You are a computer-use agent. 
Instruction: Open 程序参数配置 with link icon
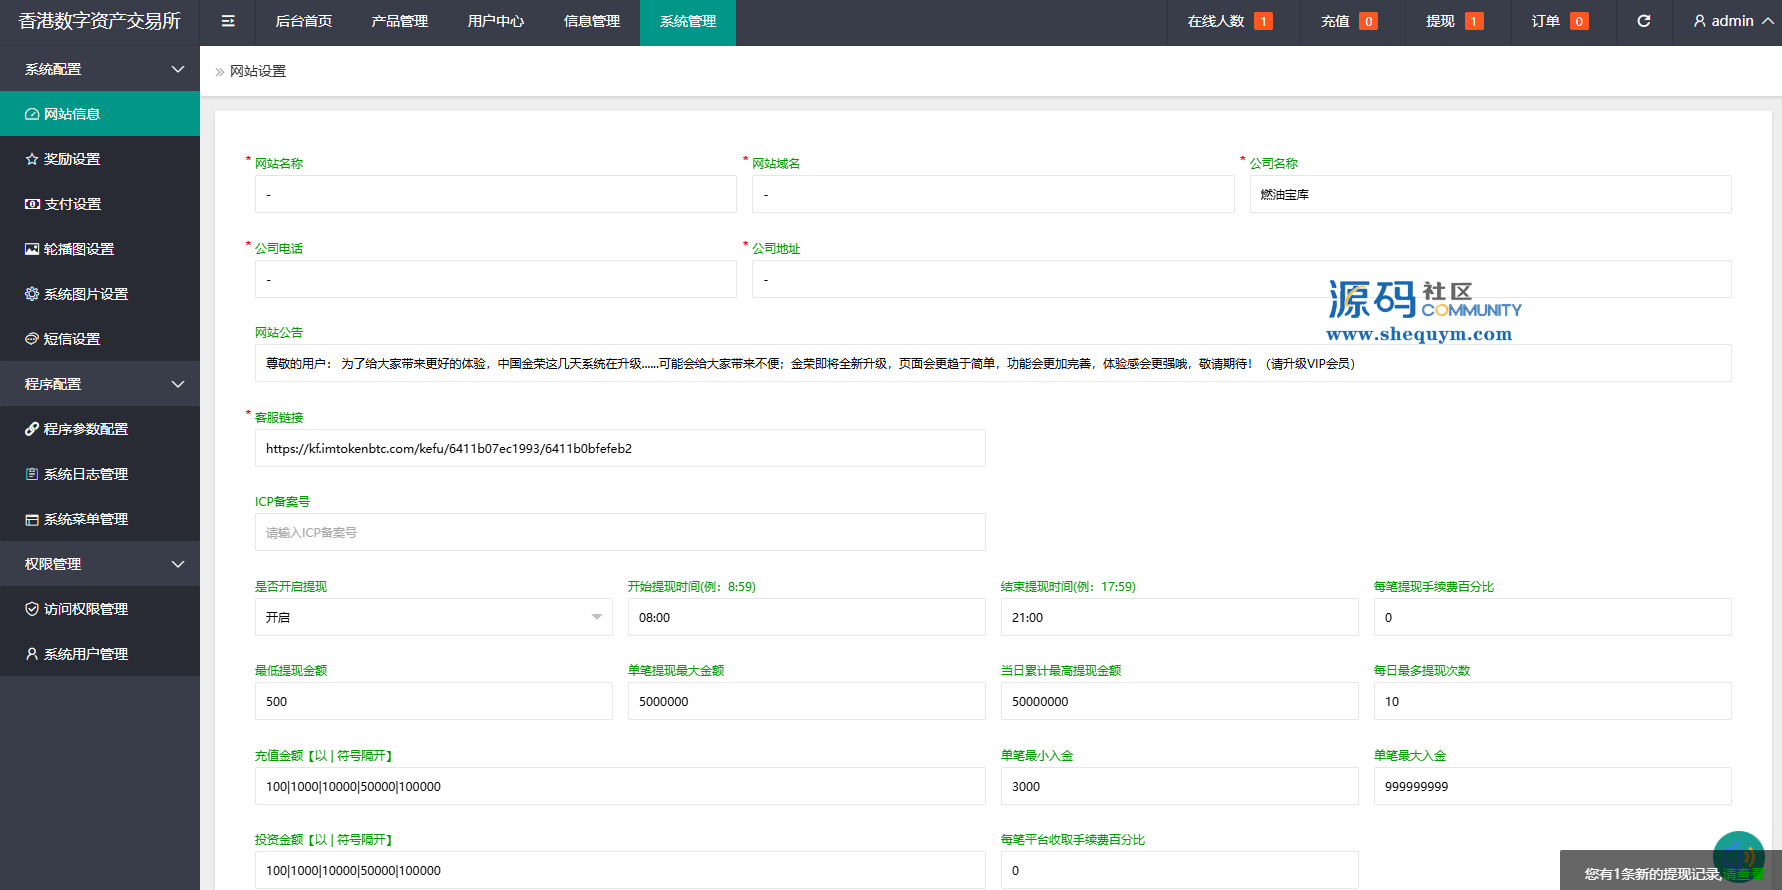85,429
